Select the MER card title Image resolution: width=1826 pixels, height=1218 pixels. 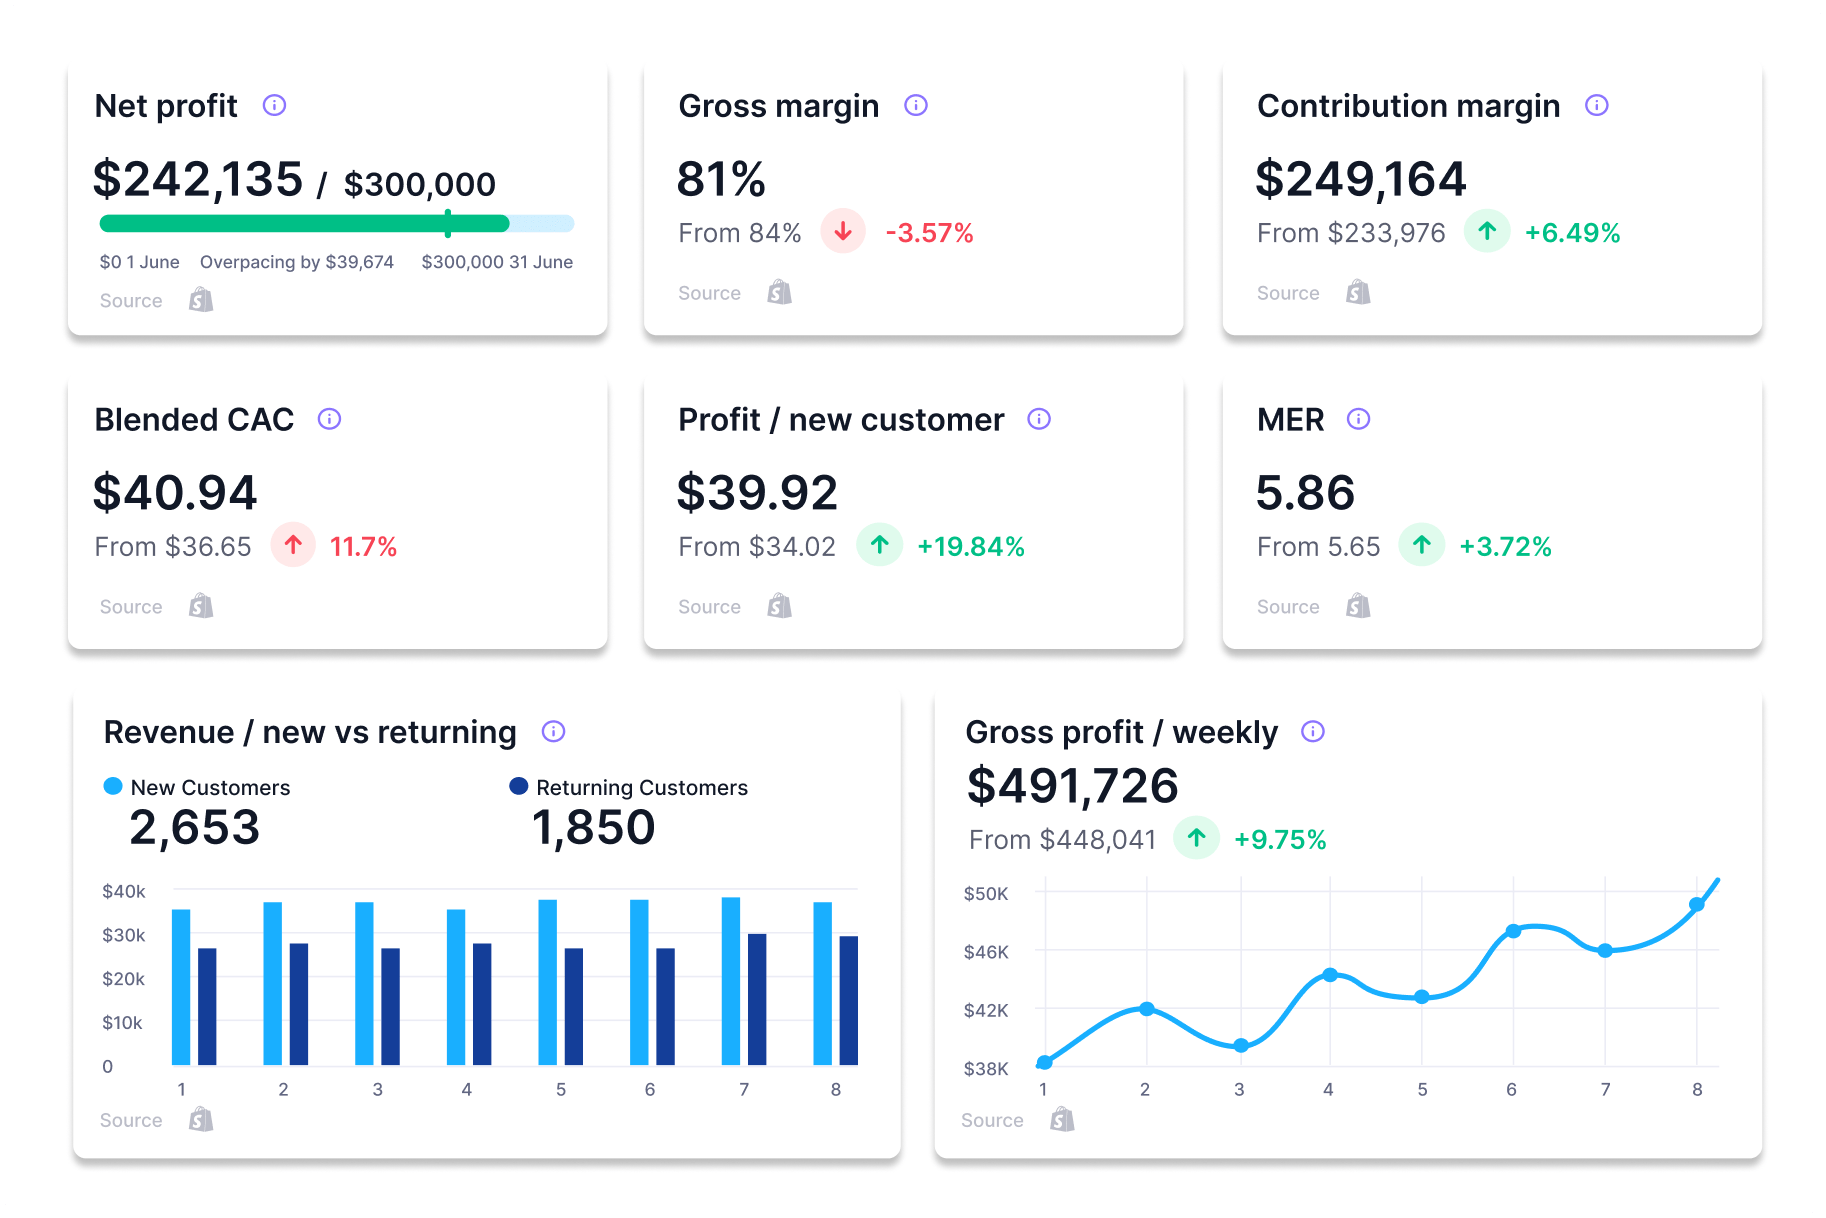[1291, 420]
